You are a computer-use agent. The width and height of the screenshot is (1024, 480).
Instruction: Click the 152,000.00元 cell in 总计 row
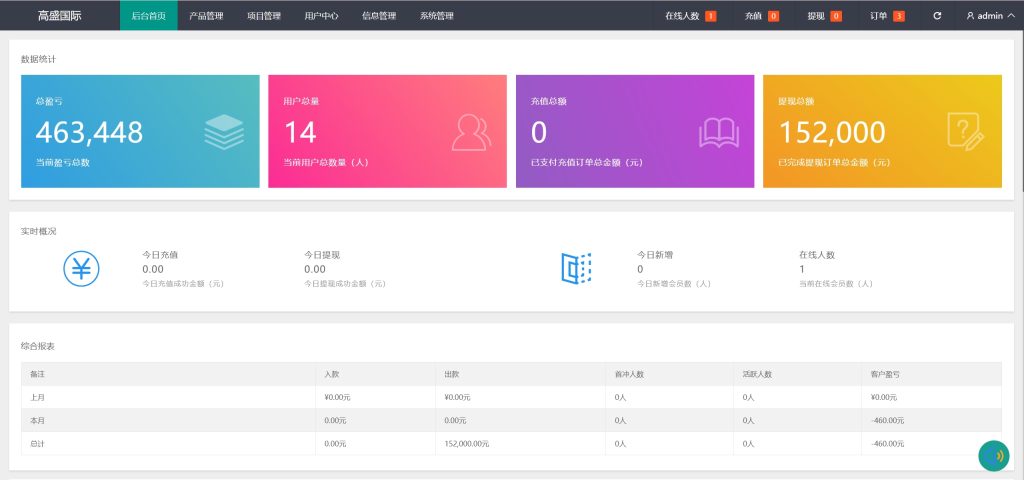tap(466, 443)
